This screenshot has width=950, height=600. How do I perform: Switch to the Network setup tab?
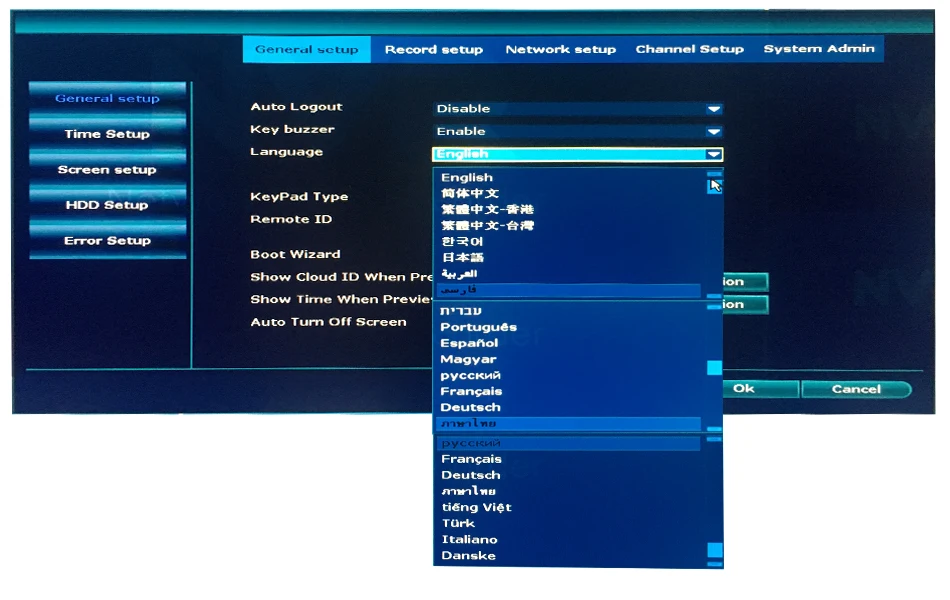tap(560, 49)
